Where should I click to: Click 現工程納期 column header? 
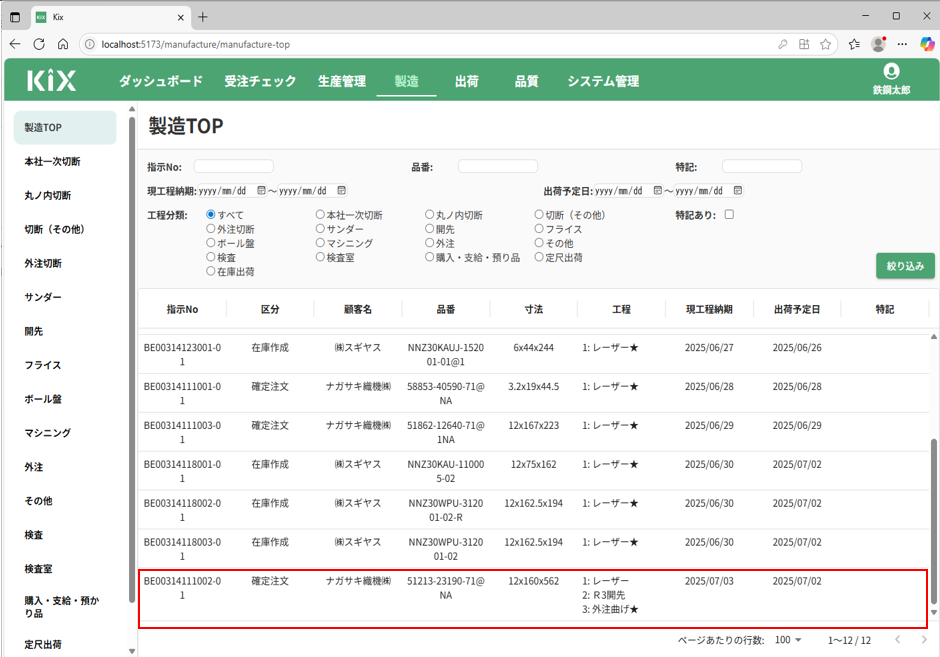pyautogui.click(x=709, y=309)
